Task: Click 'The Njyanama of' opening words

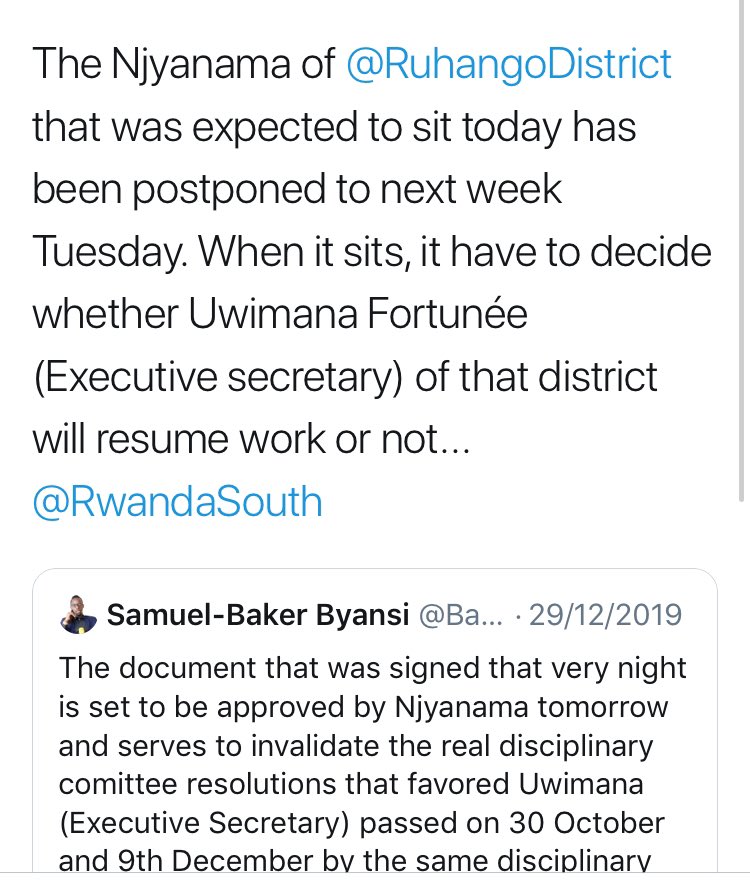Action: 184,63
